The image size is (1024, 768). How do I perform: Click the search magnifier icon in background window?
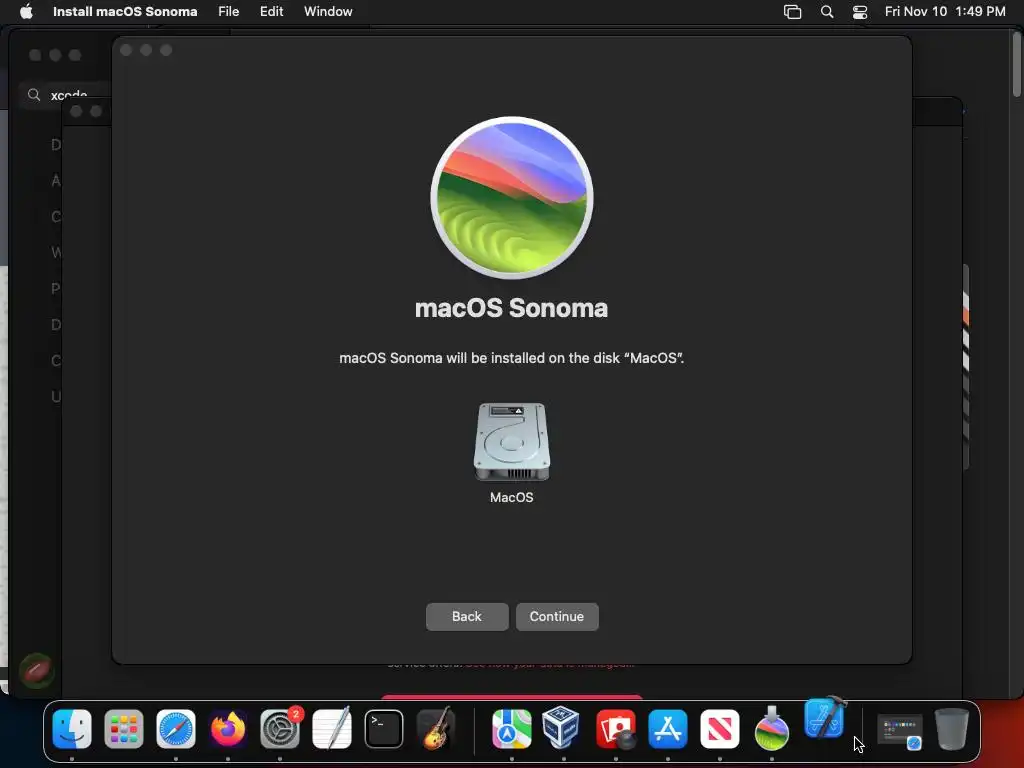coord(34,95)
